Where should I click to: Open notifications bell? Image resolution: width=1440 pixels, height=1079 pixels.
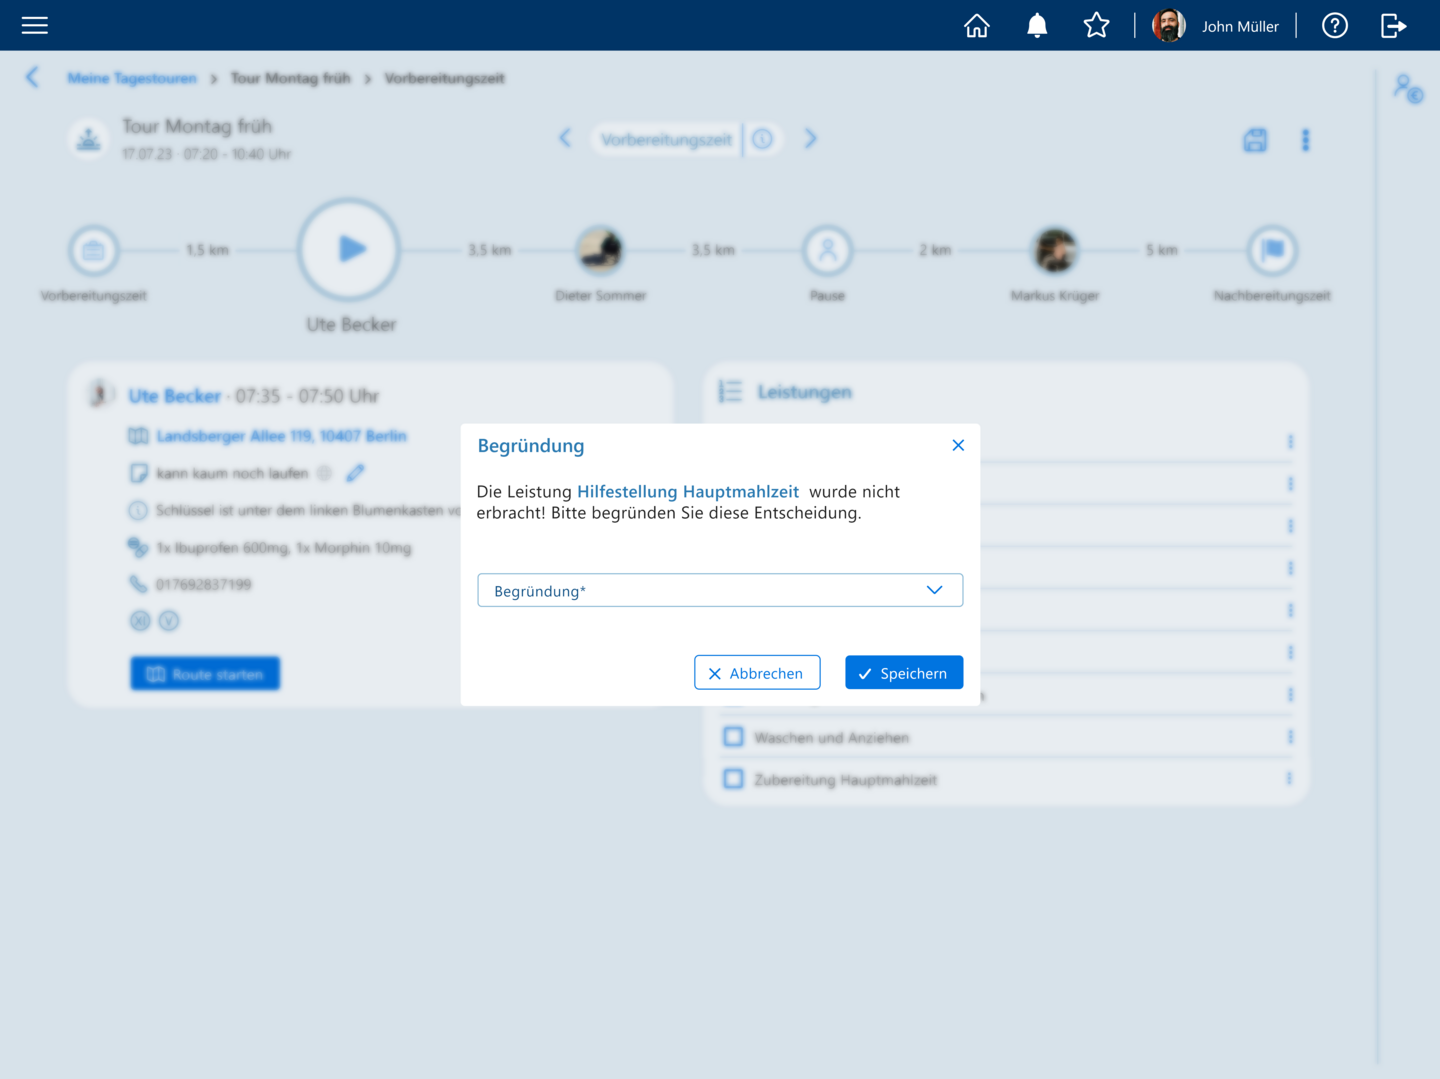(x=1037, y=26)
